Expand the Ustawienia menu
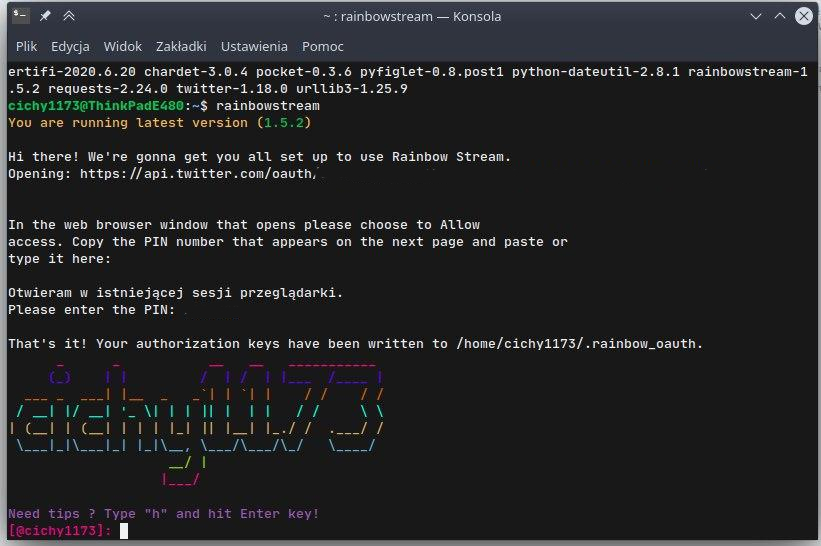Image resolution: width=821 pixels, height=546 pixels. pos(254,46)
